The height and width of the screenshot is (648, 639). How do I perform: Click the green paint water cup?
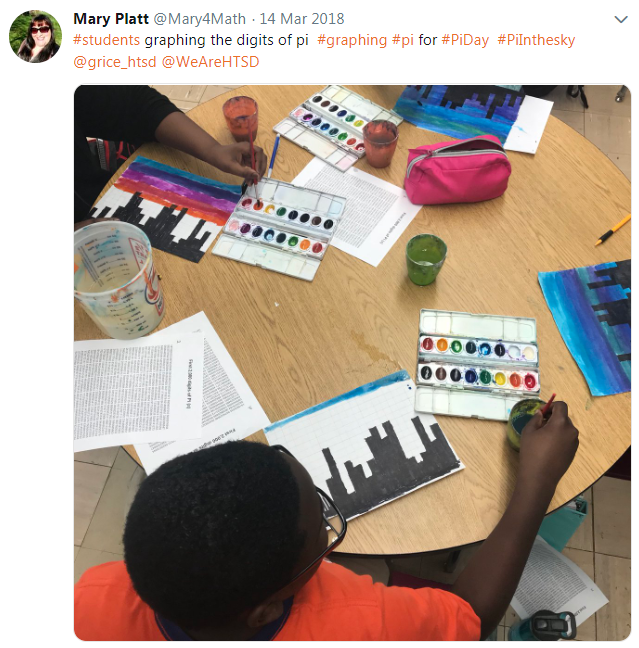coord(426,259)
